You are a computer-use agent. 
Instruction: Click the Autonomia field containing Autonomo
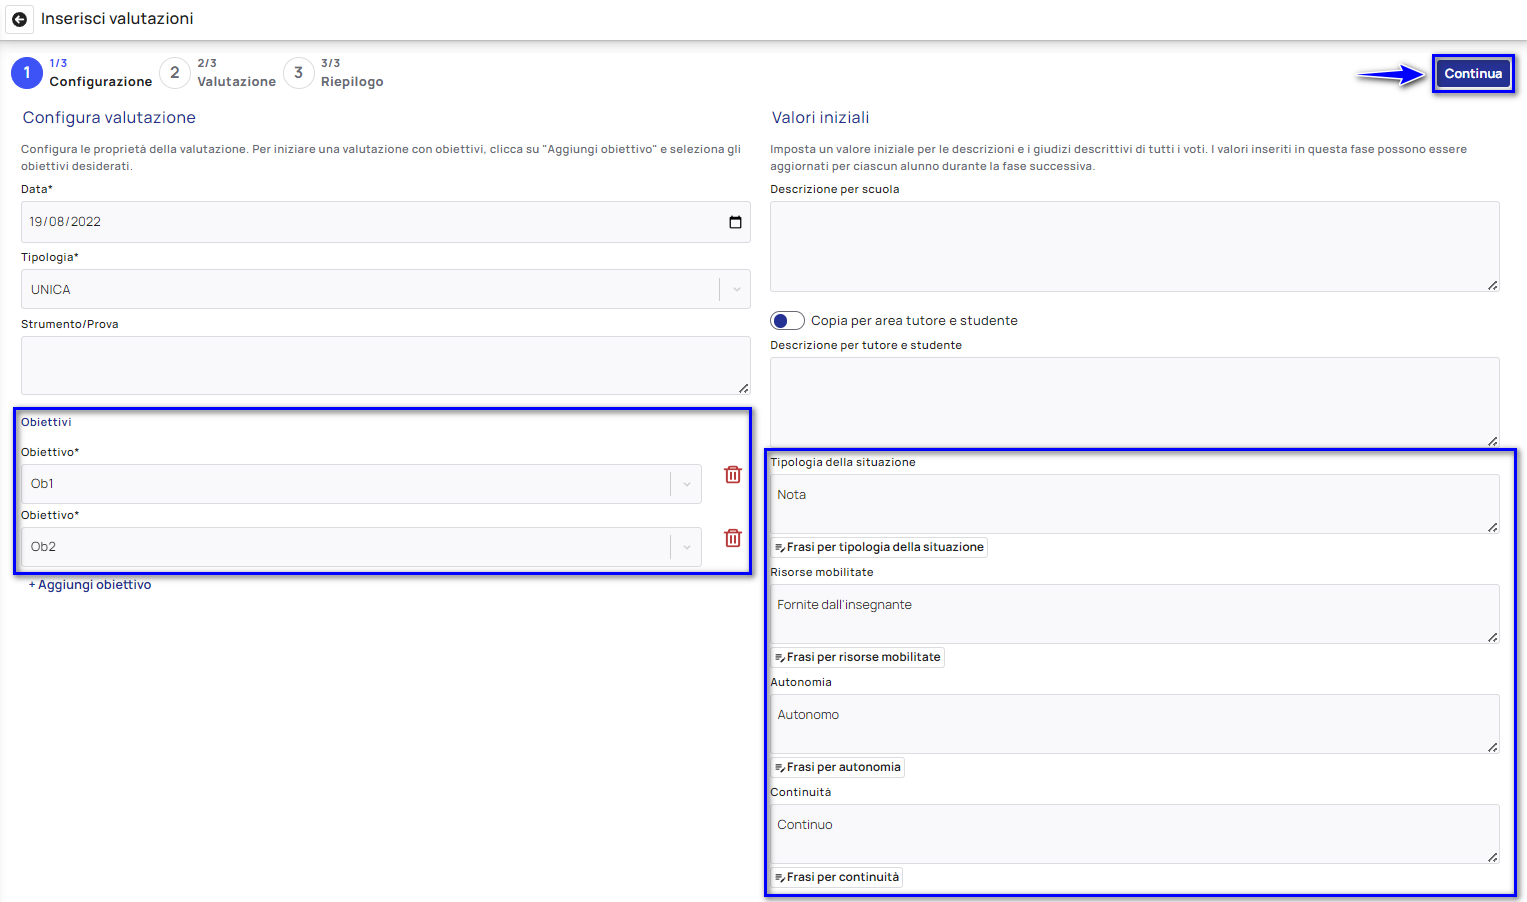click(1135, 724)
